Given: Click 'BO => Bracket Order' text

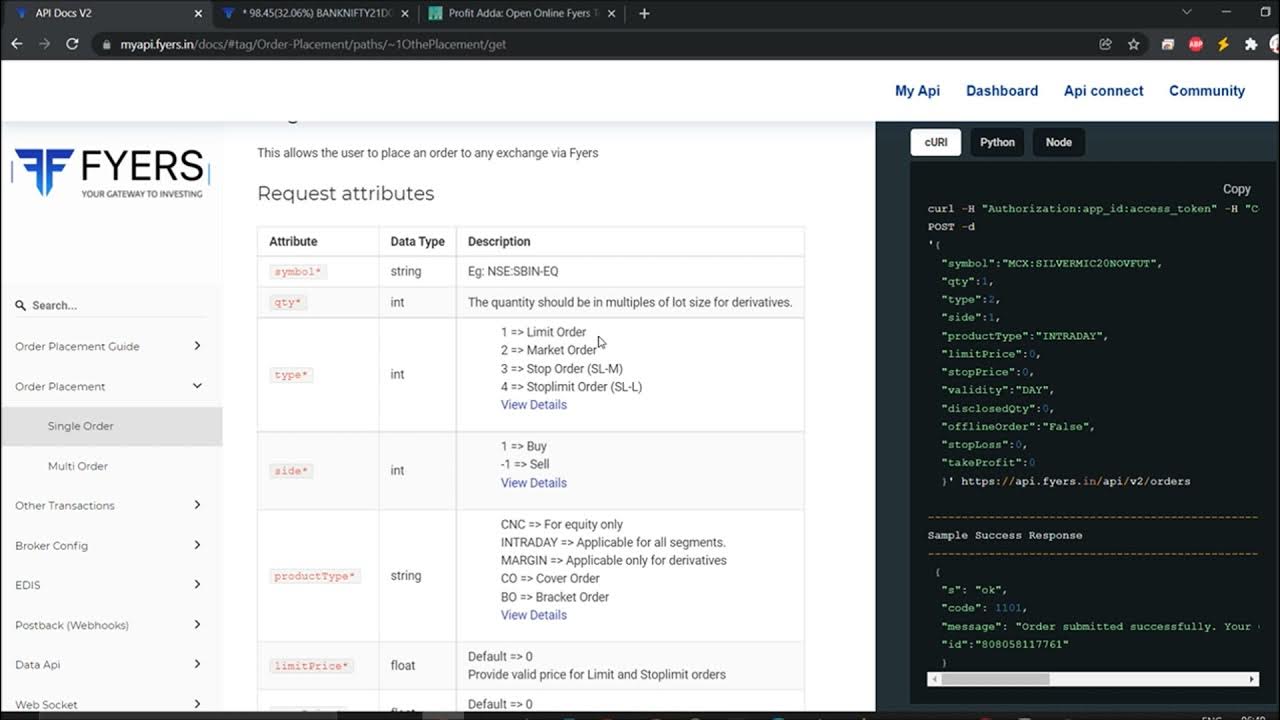Looking at the screenshot, I should (x=555, y=597).
